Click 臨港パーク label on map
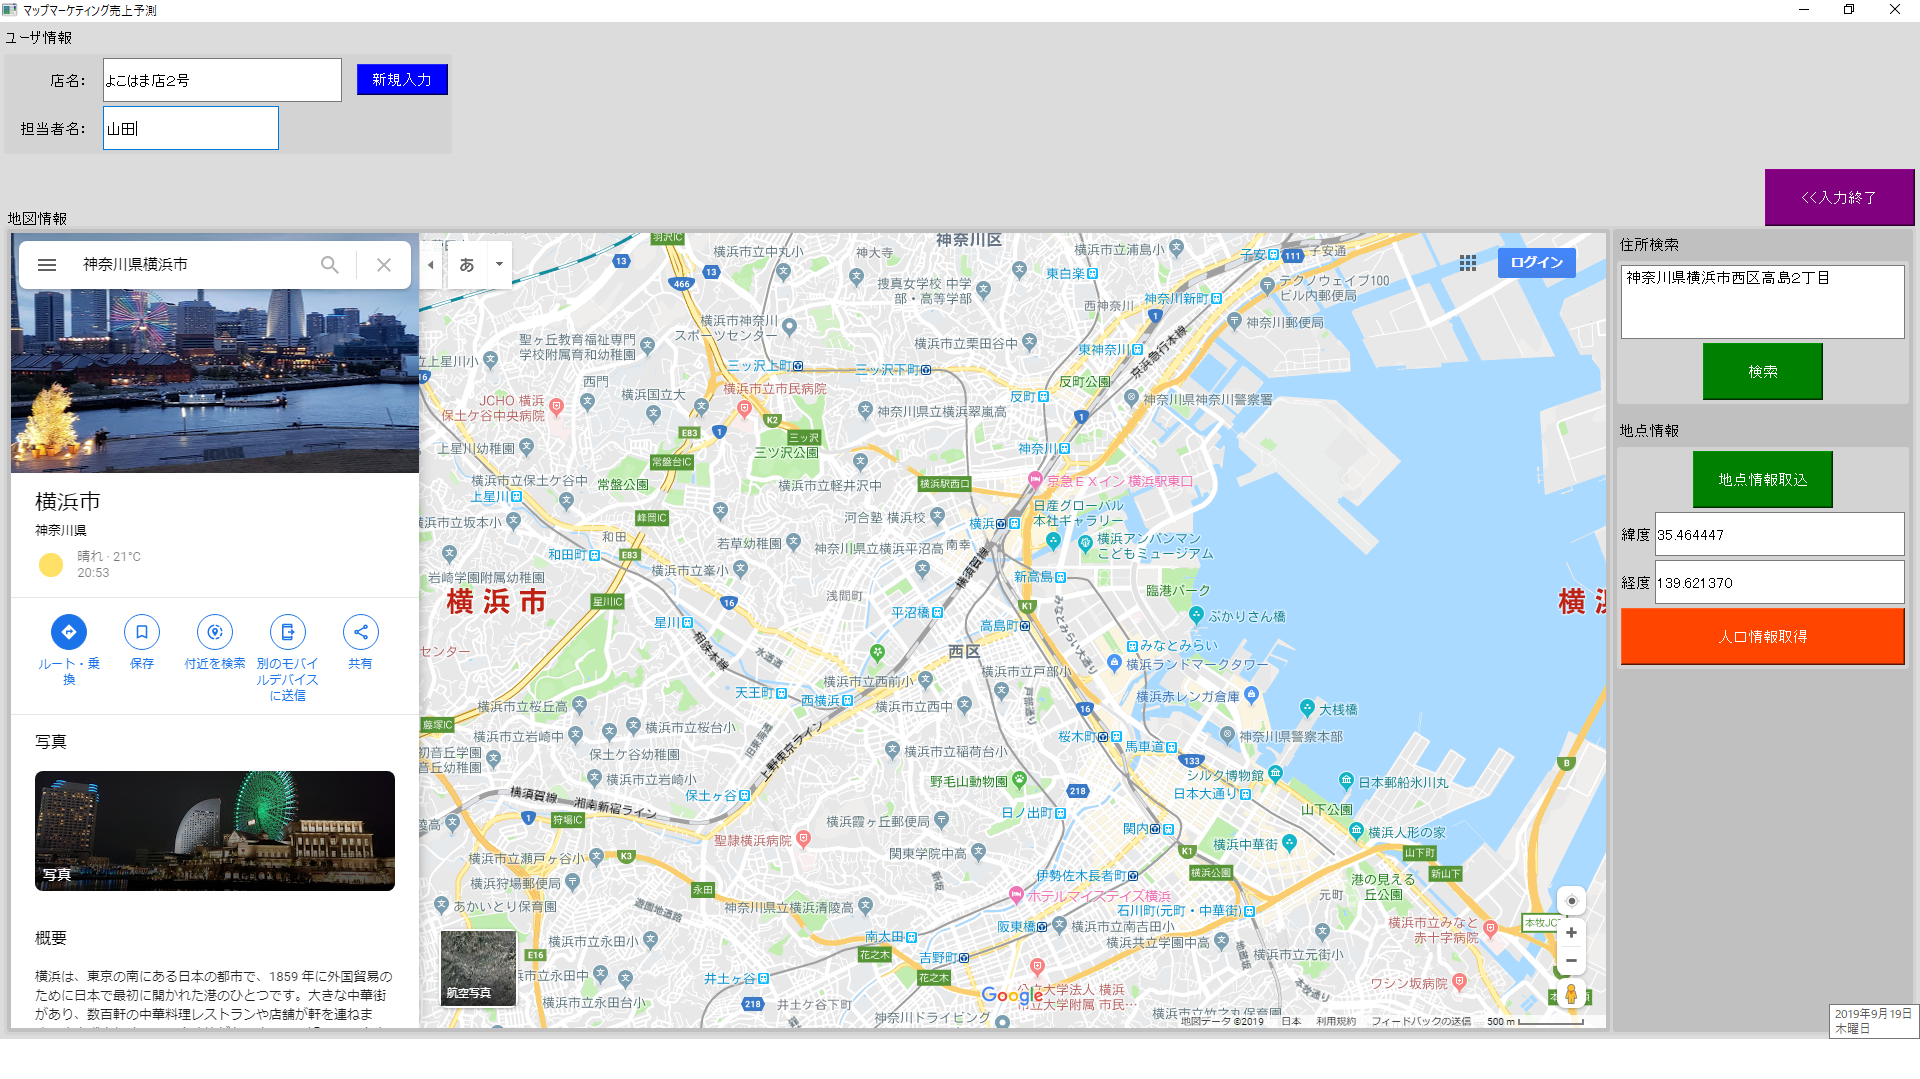 1178,591
